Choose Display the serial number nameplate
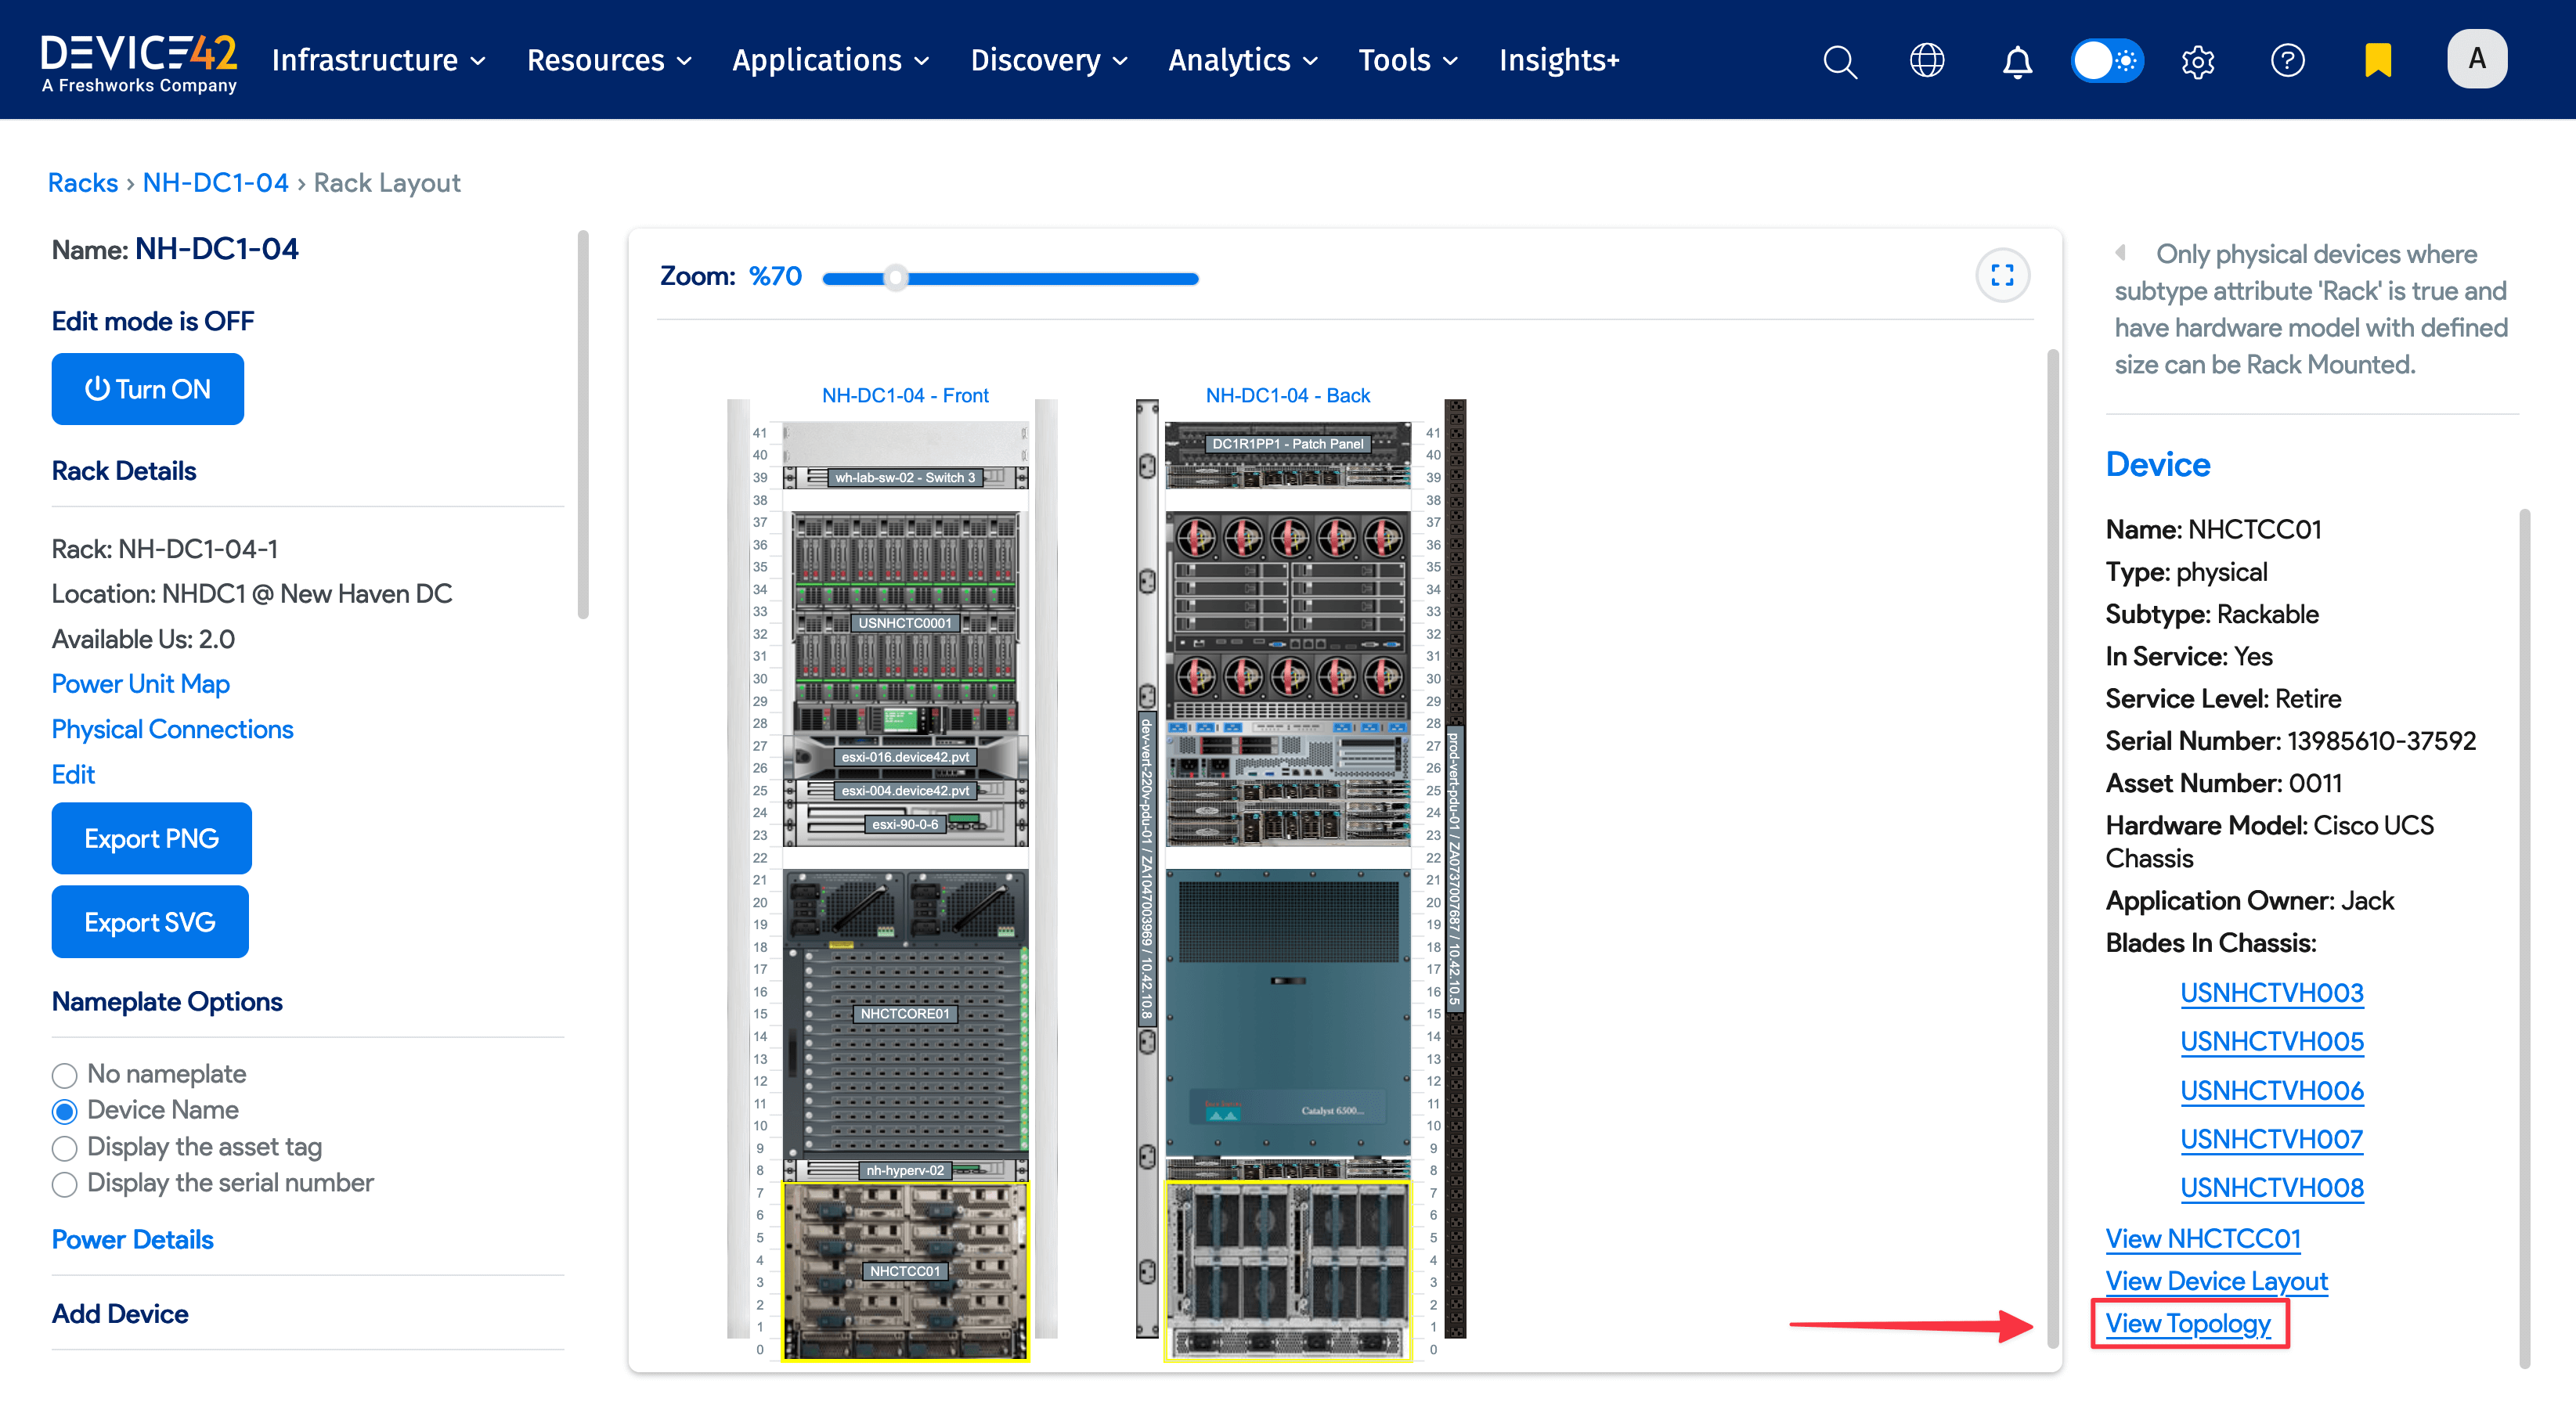Viewport: 2576px width, 1420px height. tap(64, 1184)
